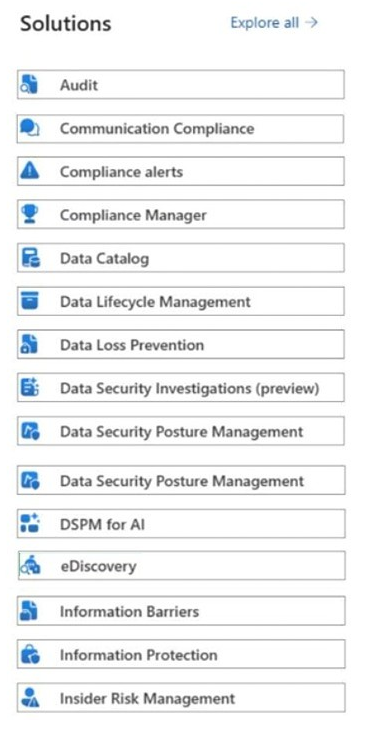Open the Communication Compliance solution
The height and width of the screenshot is (732, 366).
tap(181, 129)
